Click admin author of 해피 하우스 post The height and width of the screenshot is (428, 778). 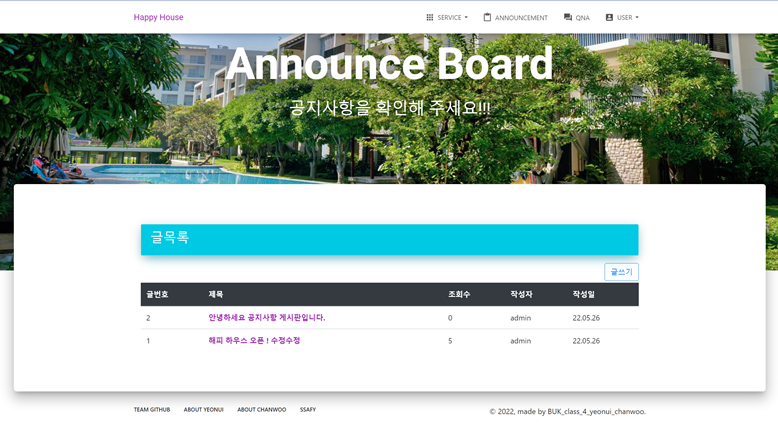(x=520, y=341)
